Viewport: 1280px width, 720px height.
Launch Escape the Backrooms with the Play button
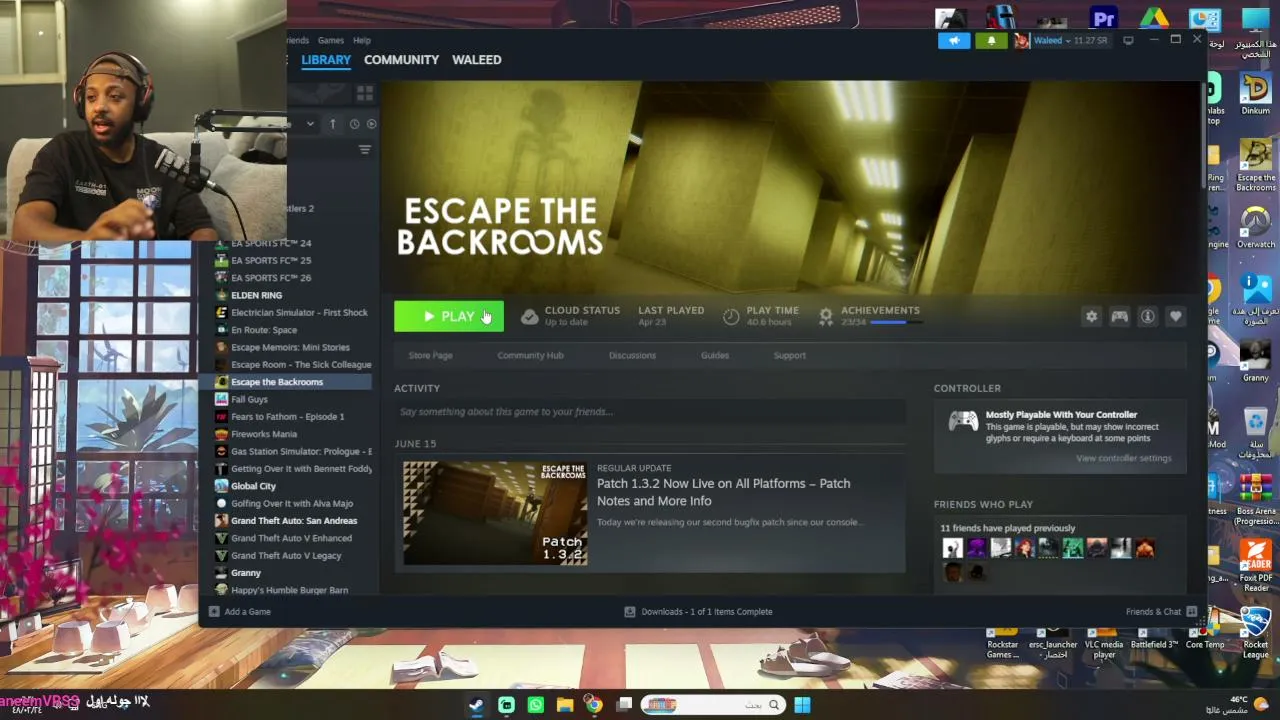tap(449, 316)
